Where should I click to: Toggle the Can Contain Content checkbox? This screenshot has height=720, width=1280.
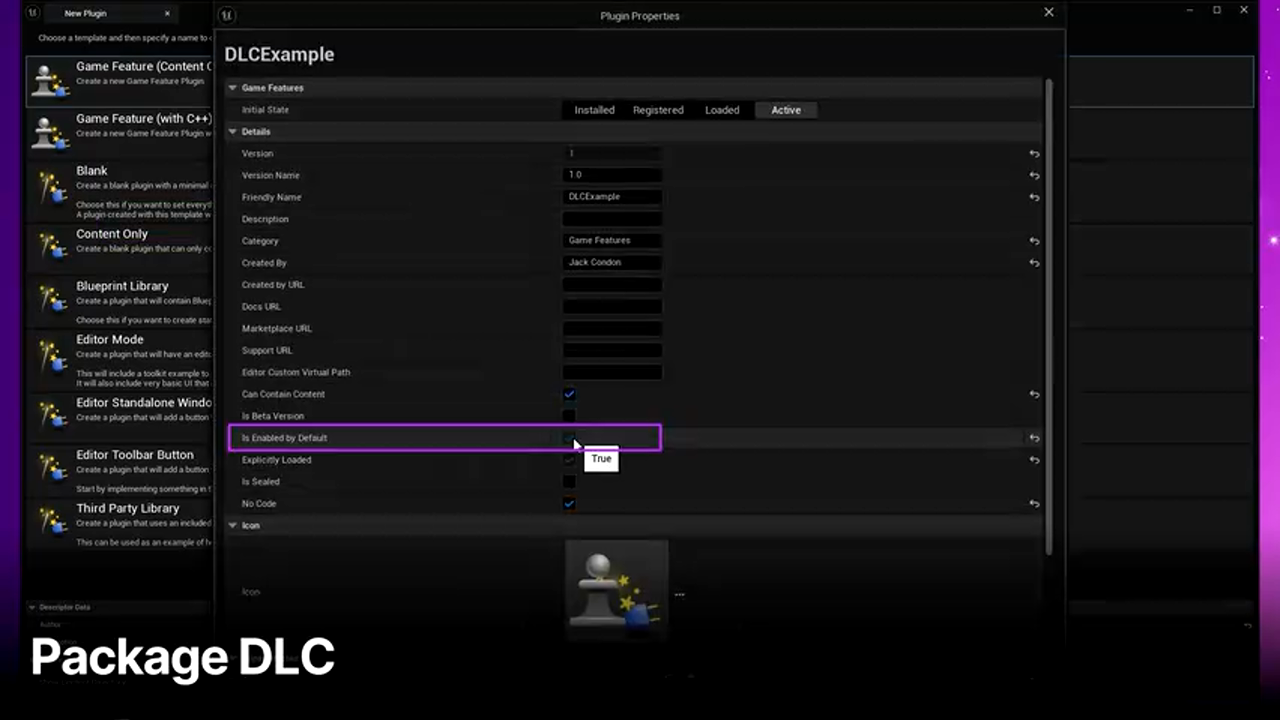pyautogui.click(x=569, y=394)
